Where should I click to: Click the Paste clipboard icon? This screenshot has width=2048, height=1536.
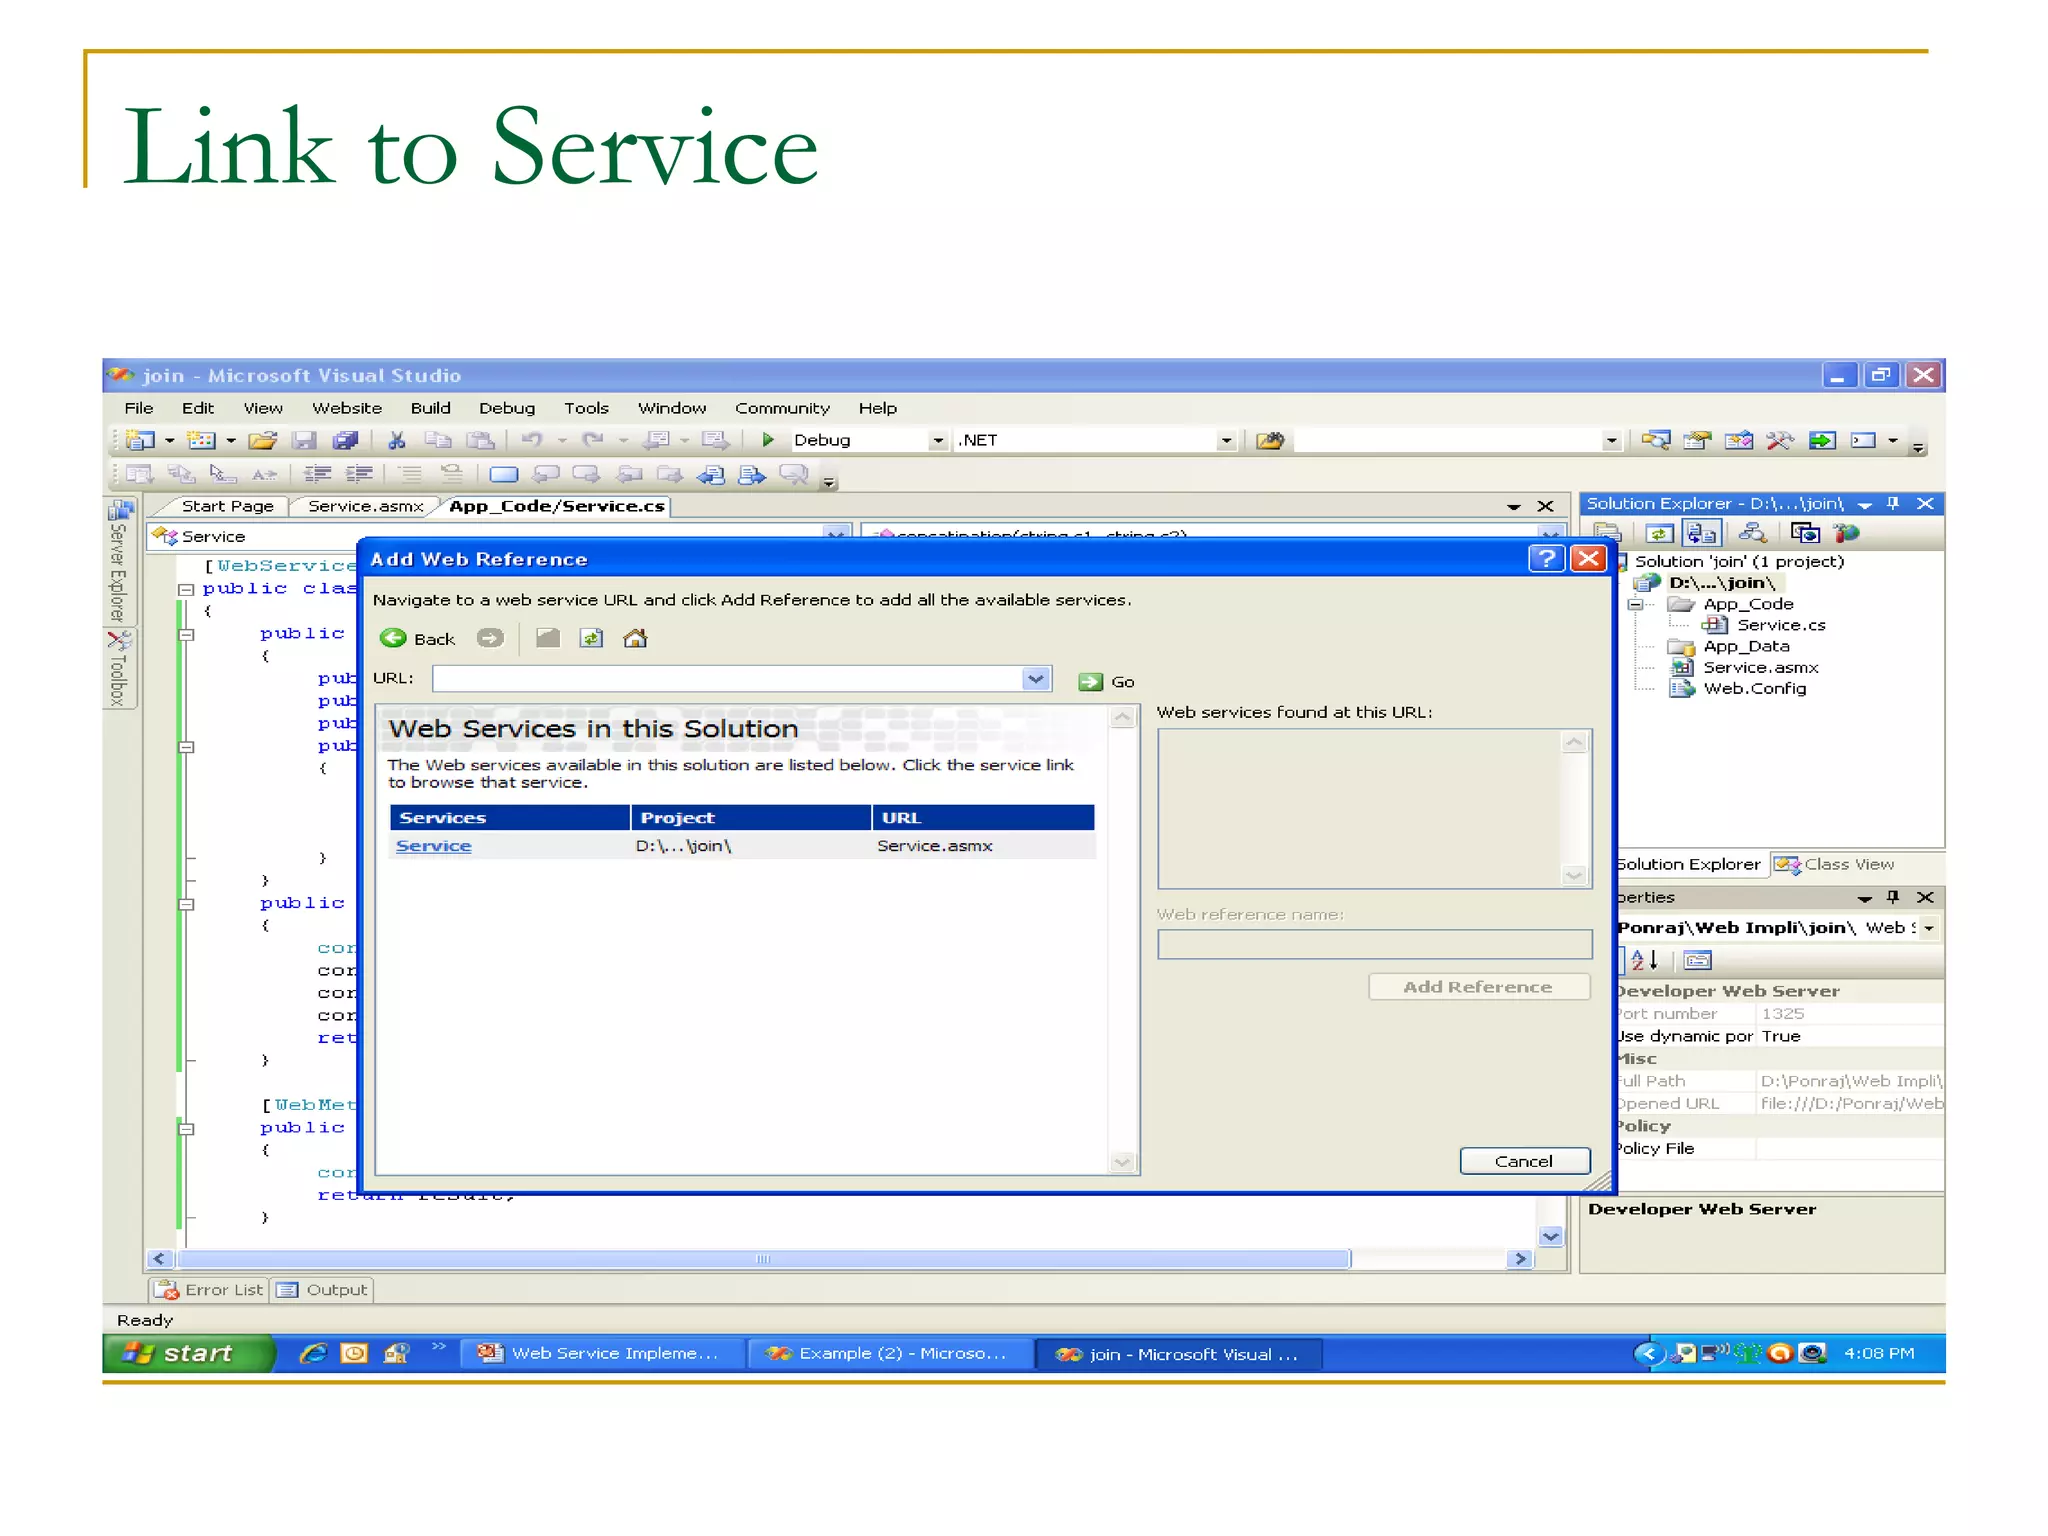481,441
